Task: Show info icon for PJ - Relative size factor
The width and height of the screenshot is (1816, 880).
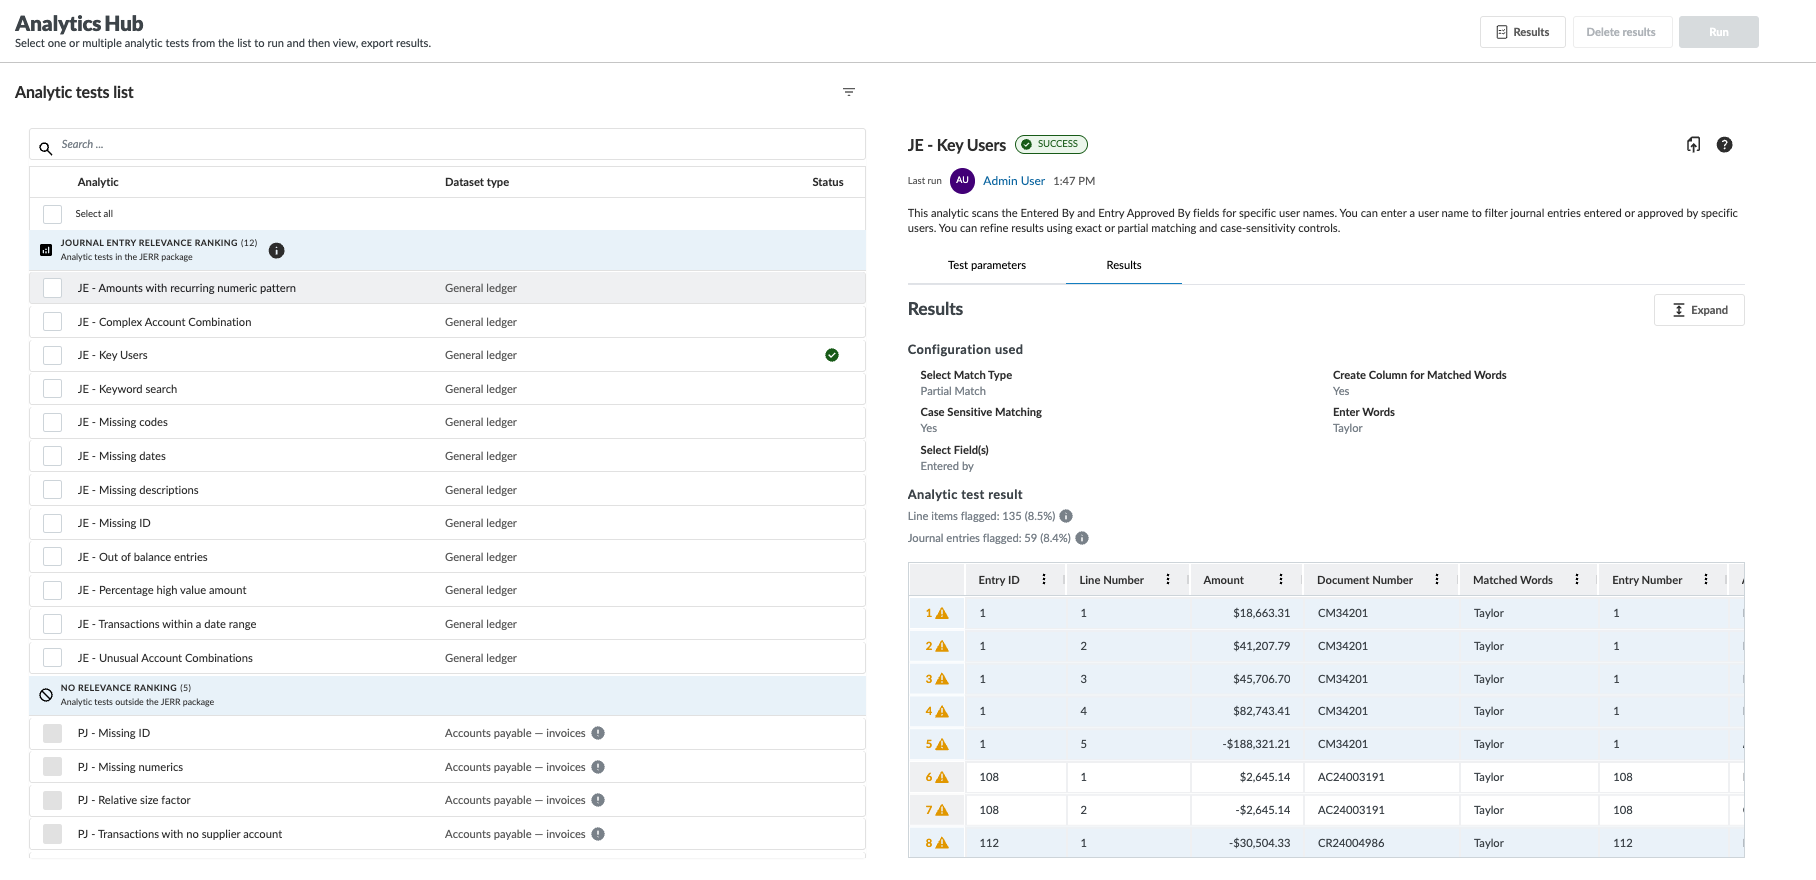Action: [598, 800]
